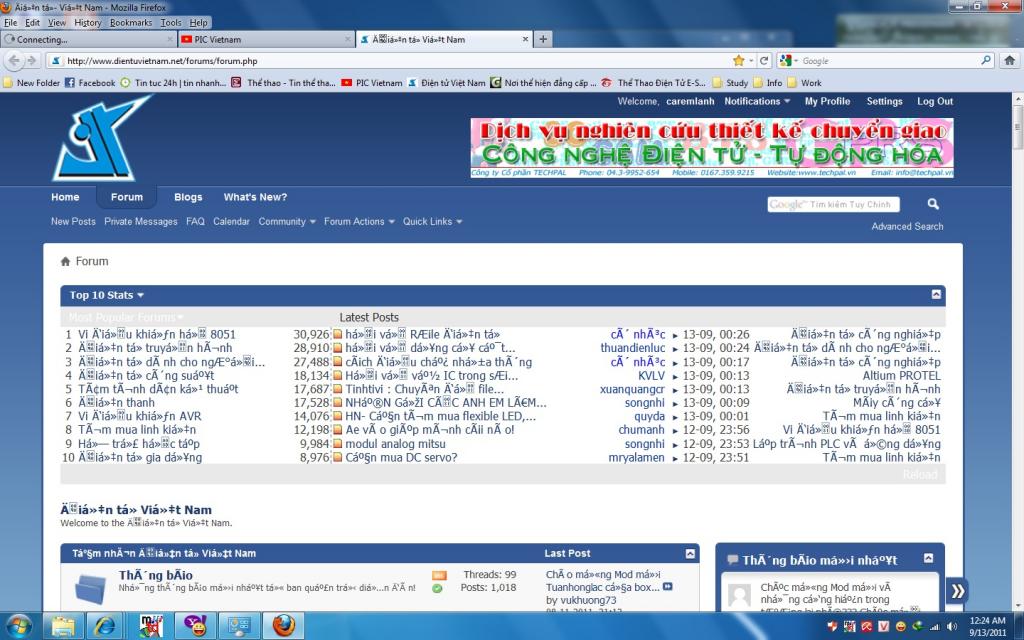
Task: Collapse the announcements sidebar block
Action: [929, 558]
